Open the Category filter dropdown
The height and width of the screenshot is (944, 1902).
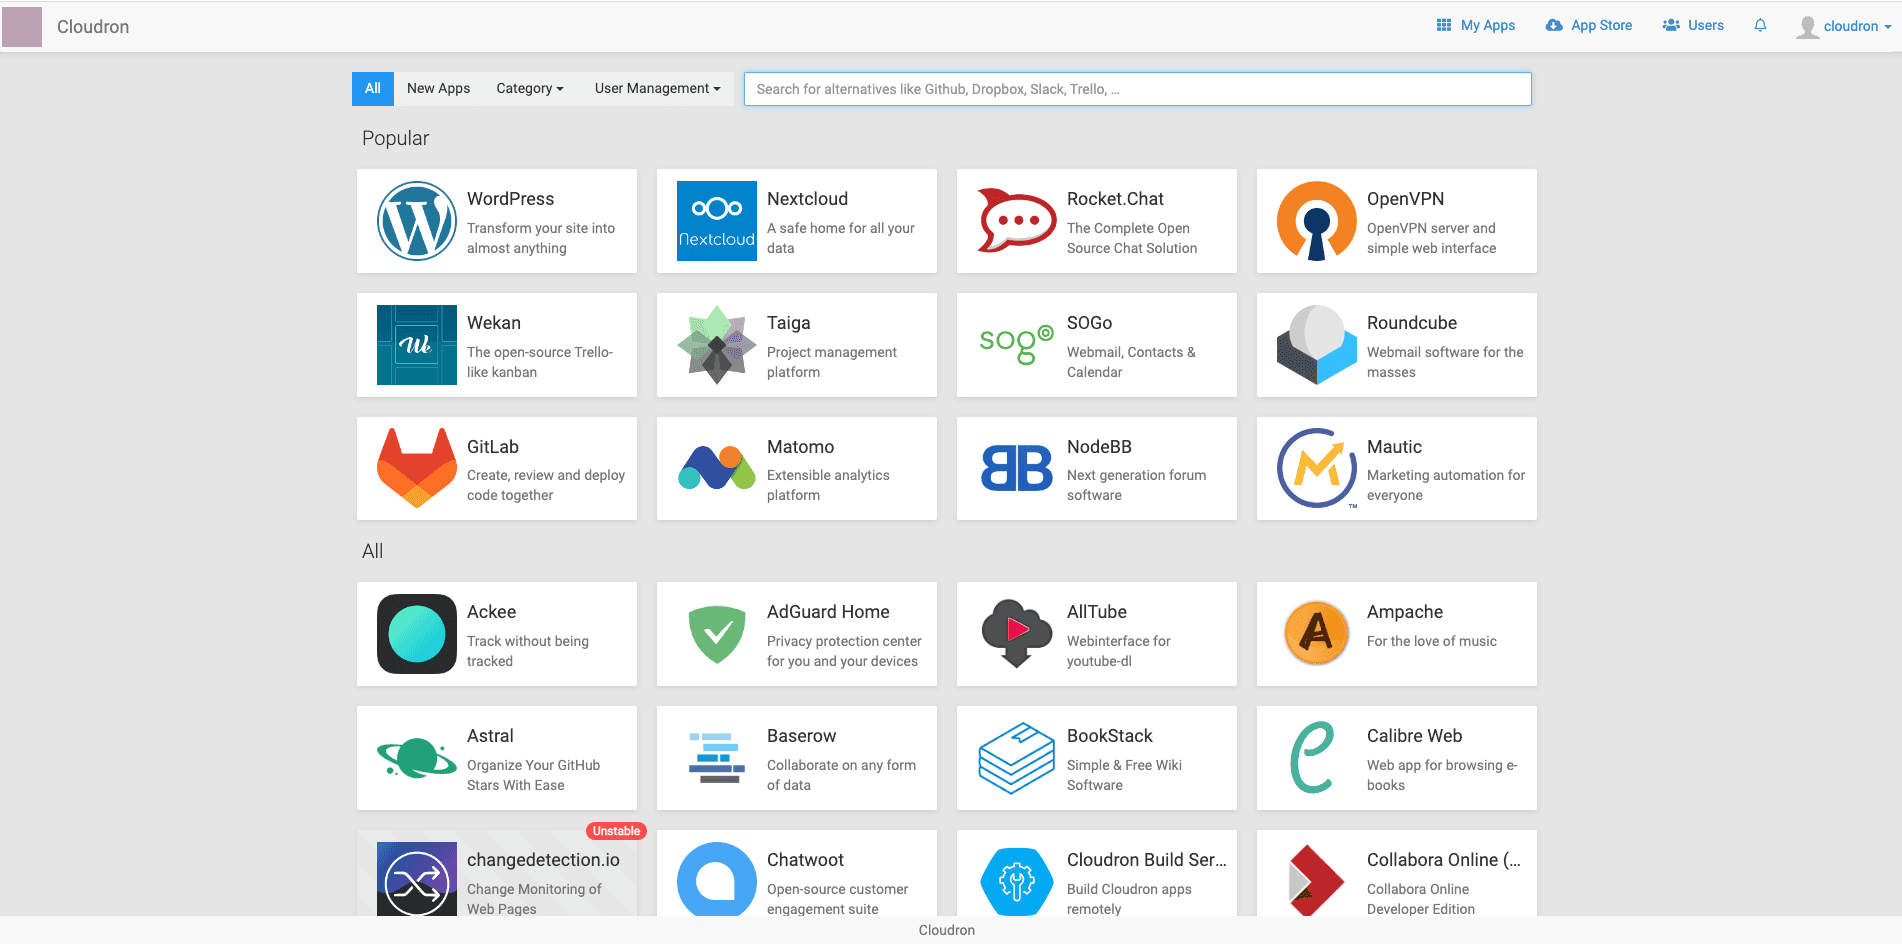(x=529, y=88)
